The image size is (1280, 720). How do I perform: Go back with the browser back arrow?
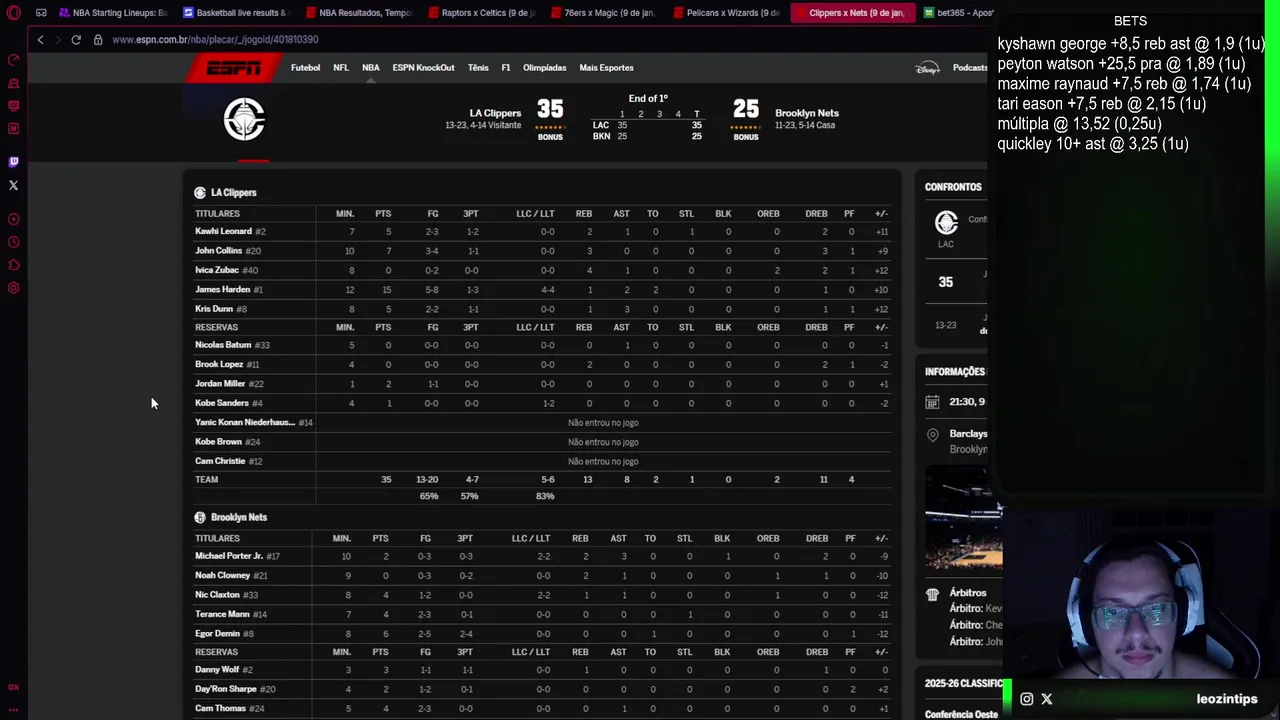pos(40,40)
